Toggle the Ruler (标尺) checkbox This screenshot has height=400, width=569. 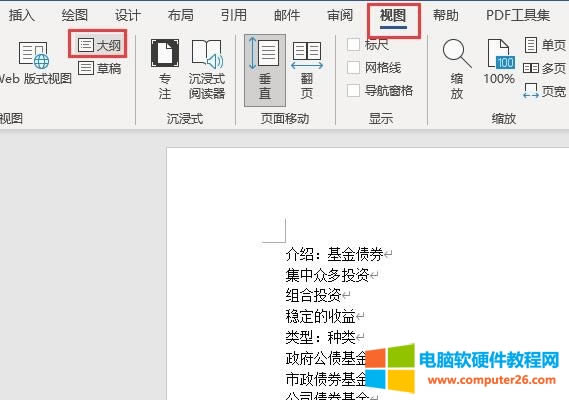(353, 45)
